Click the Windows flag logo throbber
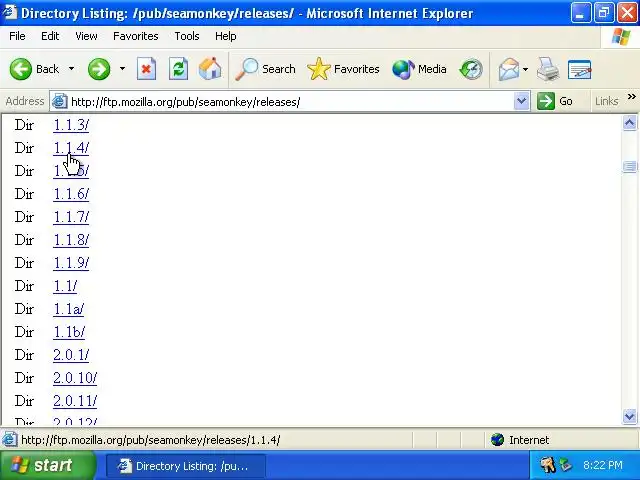 point(621,37)
